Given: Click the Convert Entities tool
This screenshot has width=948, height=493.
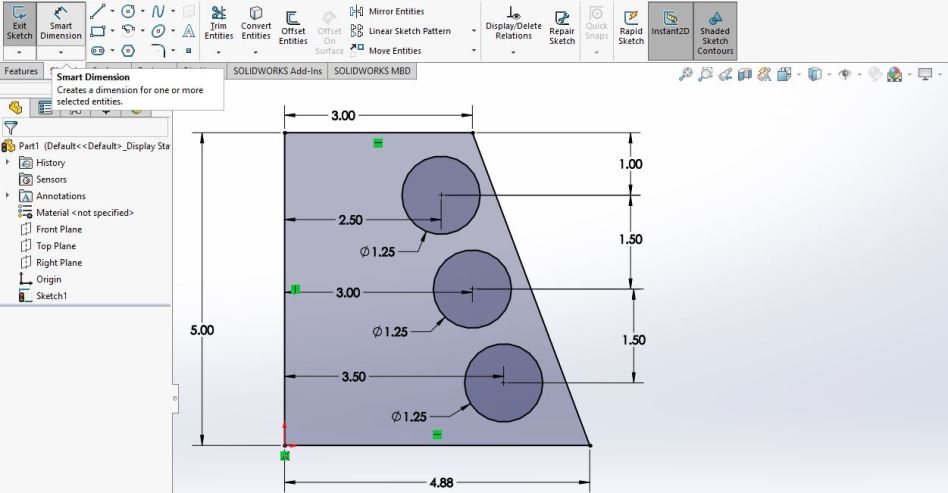Looking at the screenshot, I should [x=256, y=24].
